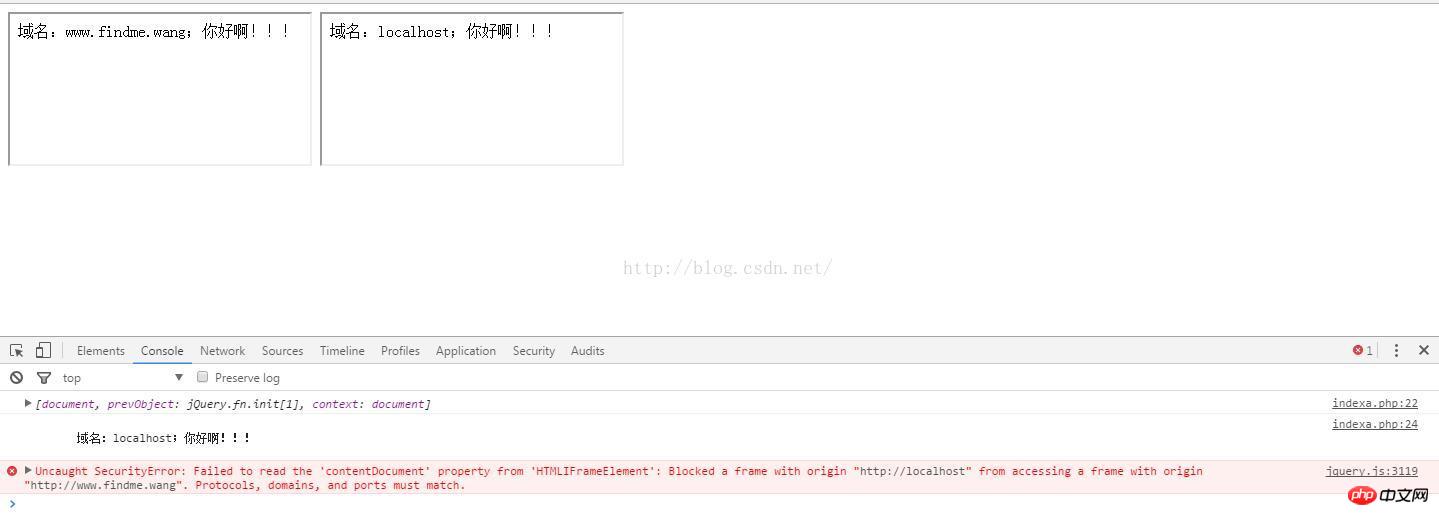The image size is (1439, 515).
Task: Toggle the device toolbar icon
Action: click(x=43, y=350)
